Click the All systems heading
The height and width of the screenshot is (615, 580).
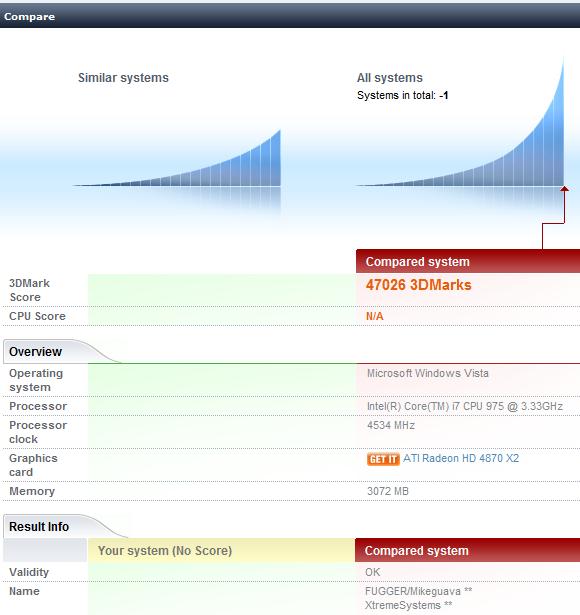coord(390,78)
